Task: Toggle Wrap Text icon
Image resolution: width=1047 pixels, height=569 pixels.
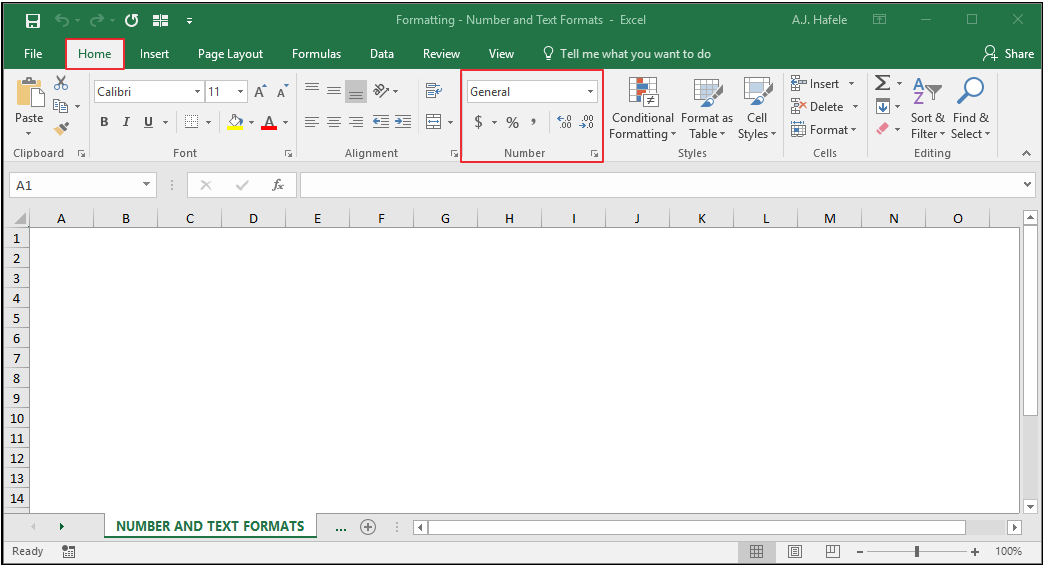Action: pyautogui.click(x=433, y=90)
